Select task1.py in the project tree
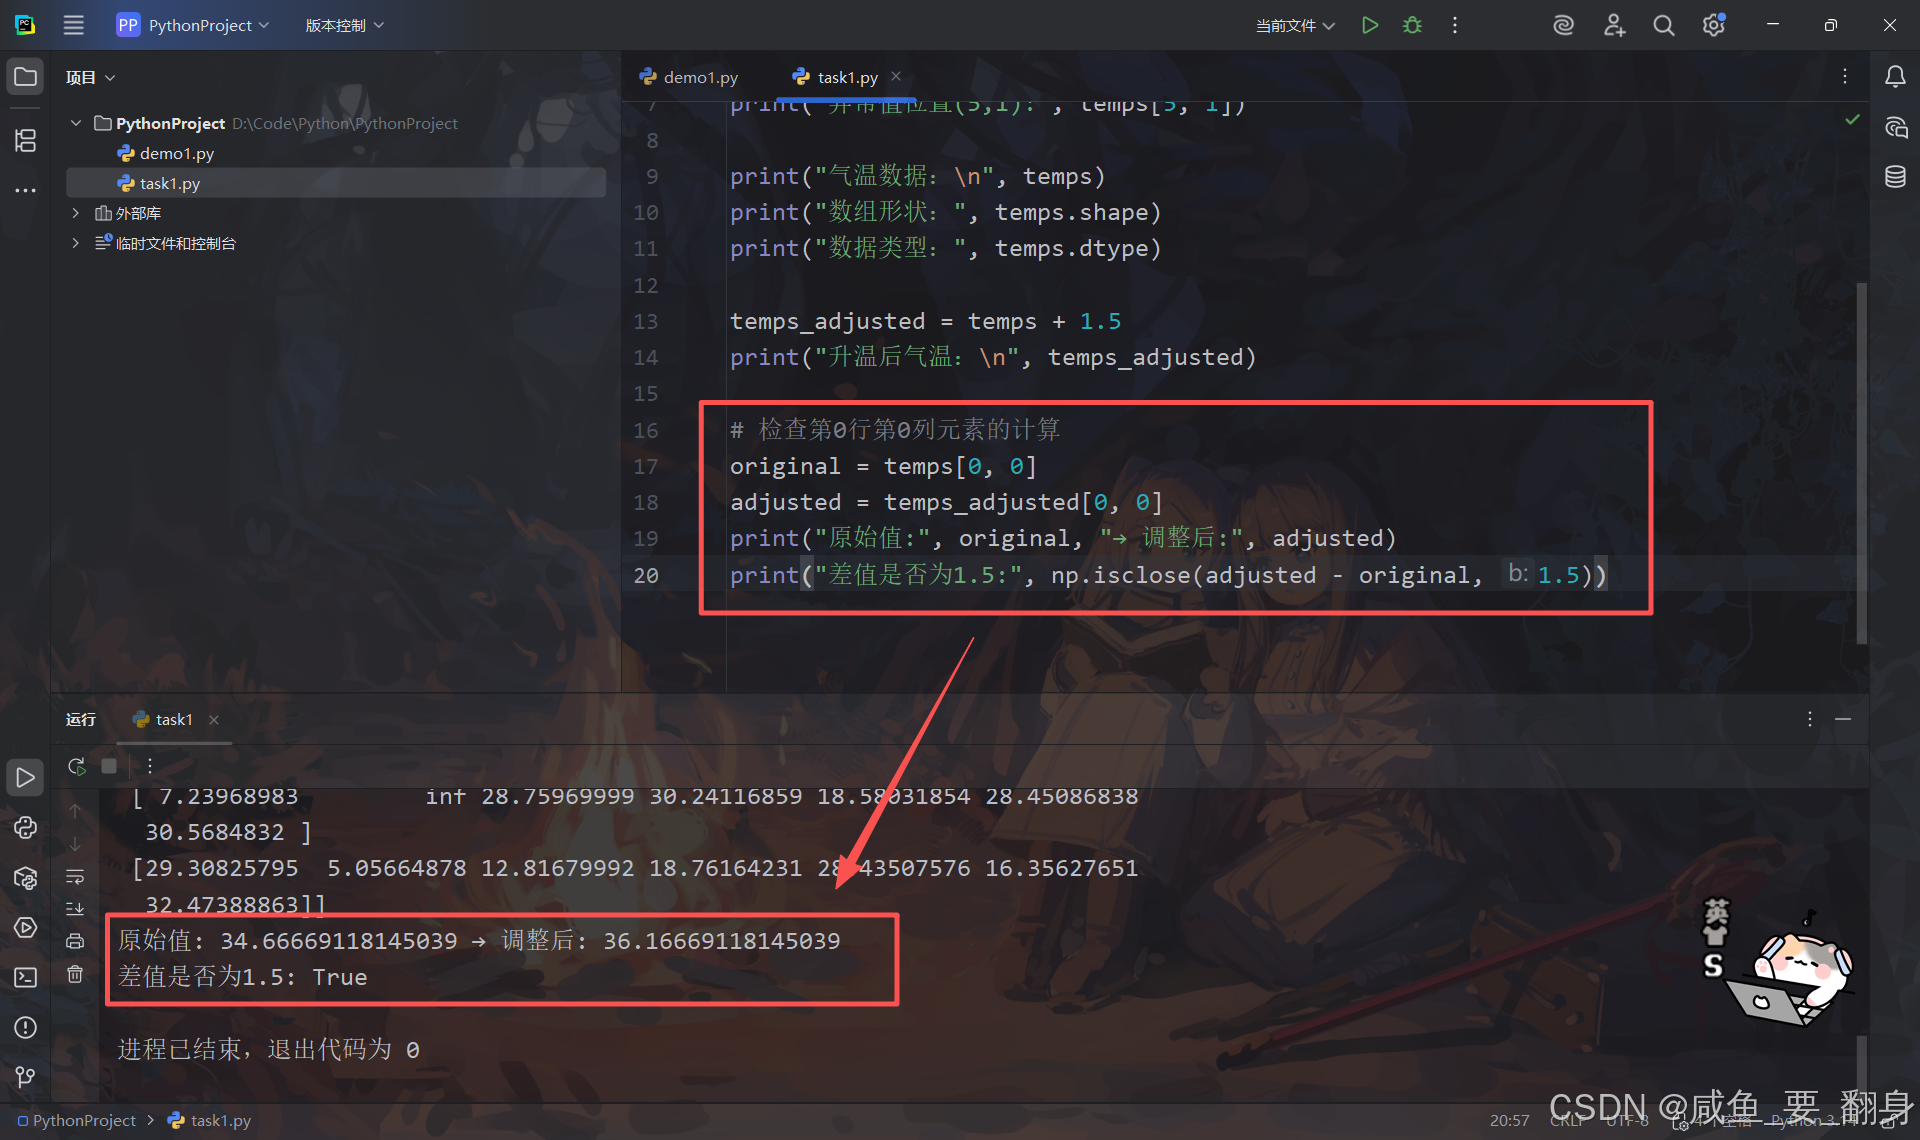Screen dimensions: 1920x1140 tap(170, 183)
